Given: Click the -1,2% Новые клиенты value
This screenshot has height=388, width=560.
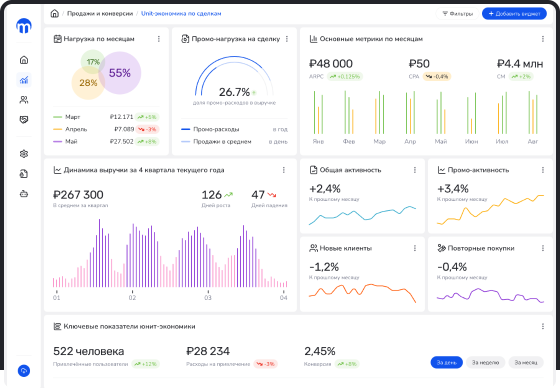Looking at the screenshot, I should point(324,267).
